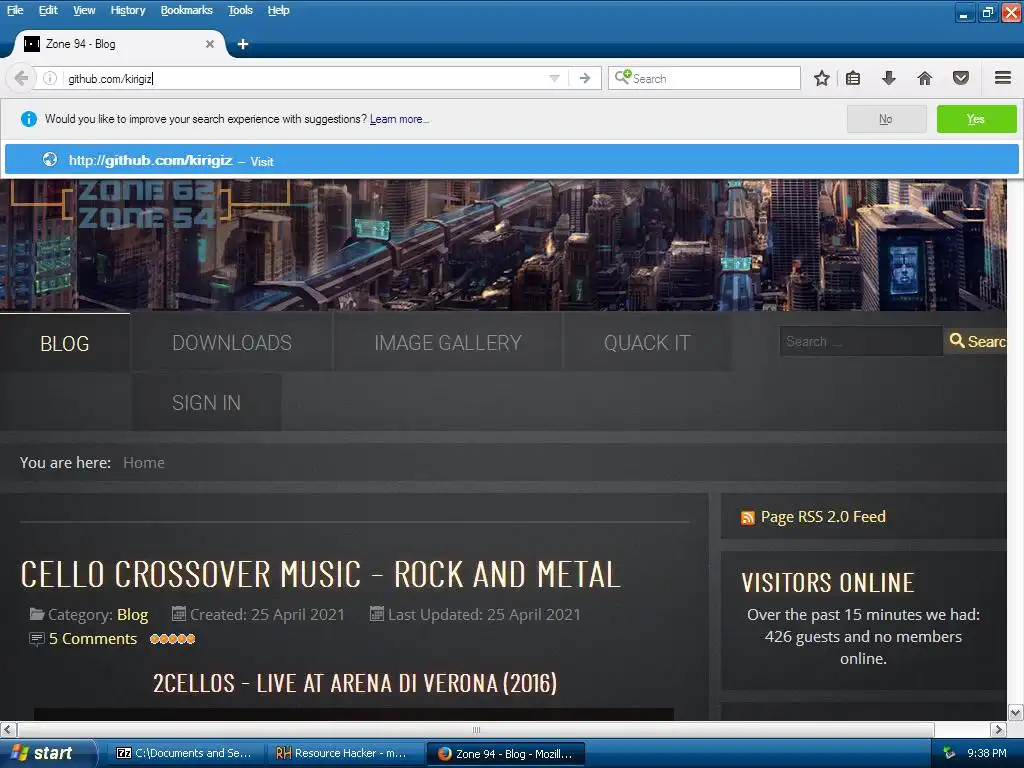Switch to C:\Documents and Se... taskbar window
Image resolution: width=1024 pixels, height=768 pixels.
click(184, 753)
